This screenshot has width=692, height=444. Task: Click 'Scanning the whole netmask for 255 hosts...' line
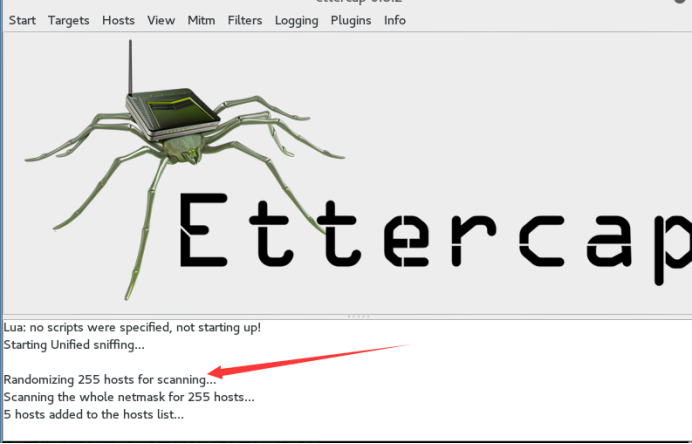click(x=129, y=397)
